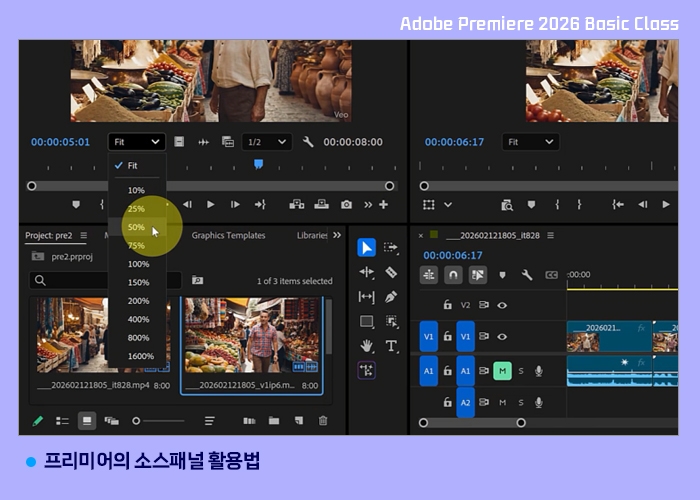Image resolution: width=700 pixels, height=500 pixels.
Task: Choose the Hand tool
Action: click(x=367, y=346)
